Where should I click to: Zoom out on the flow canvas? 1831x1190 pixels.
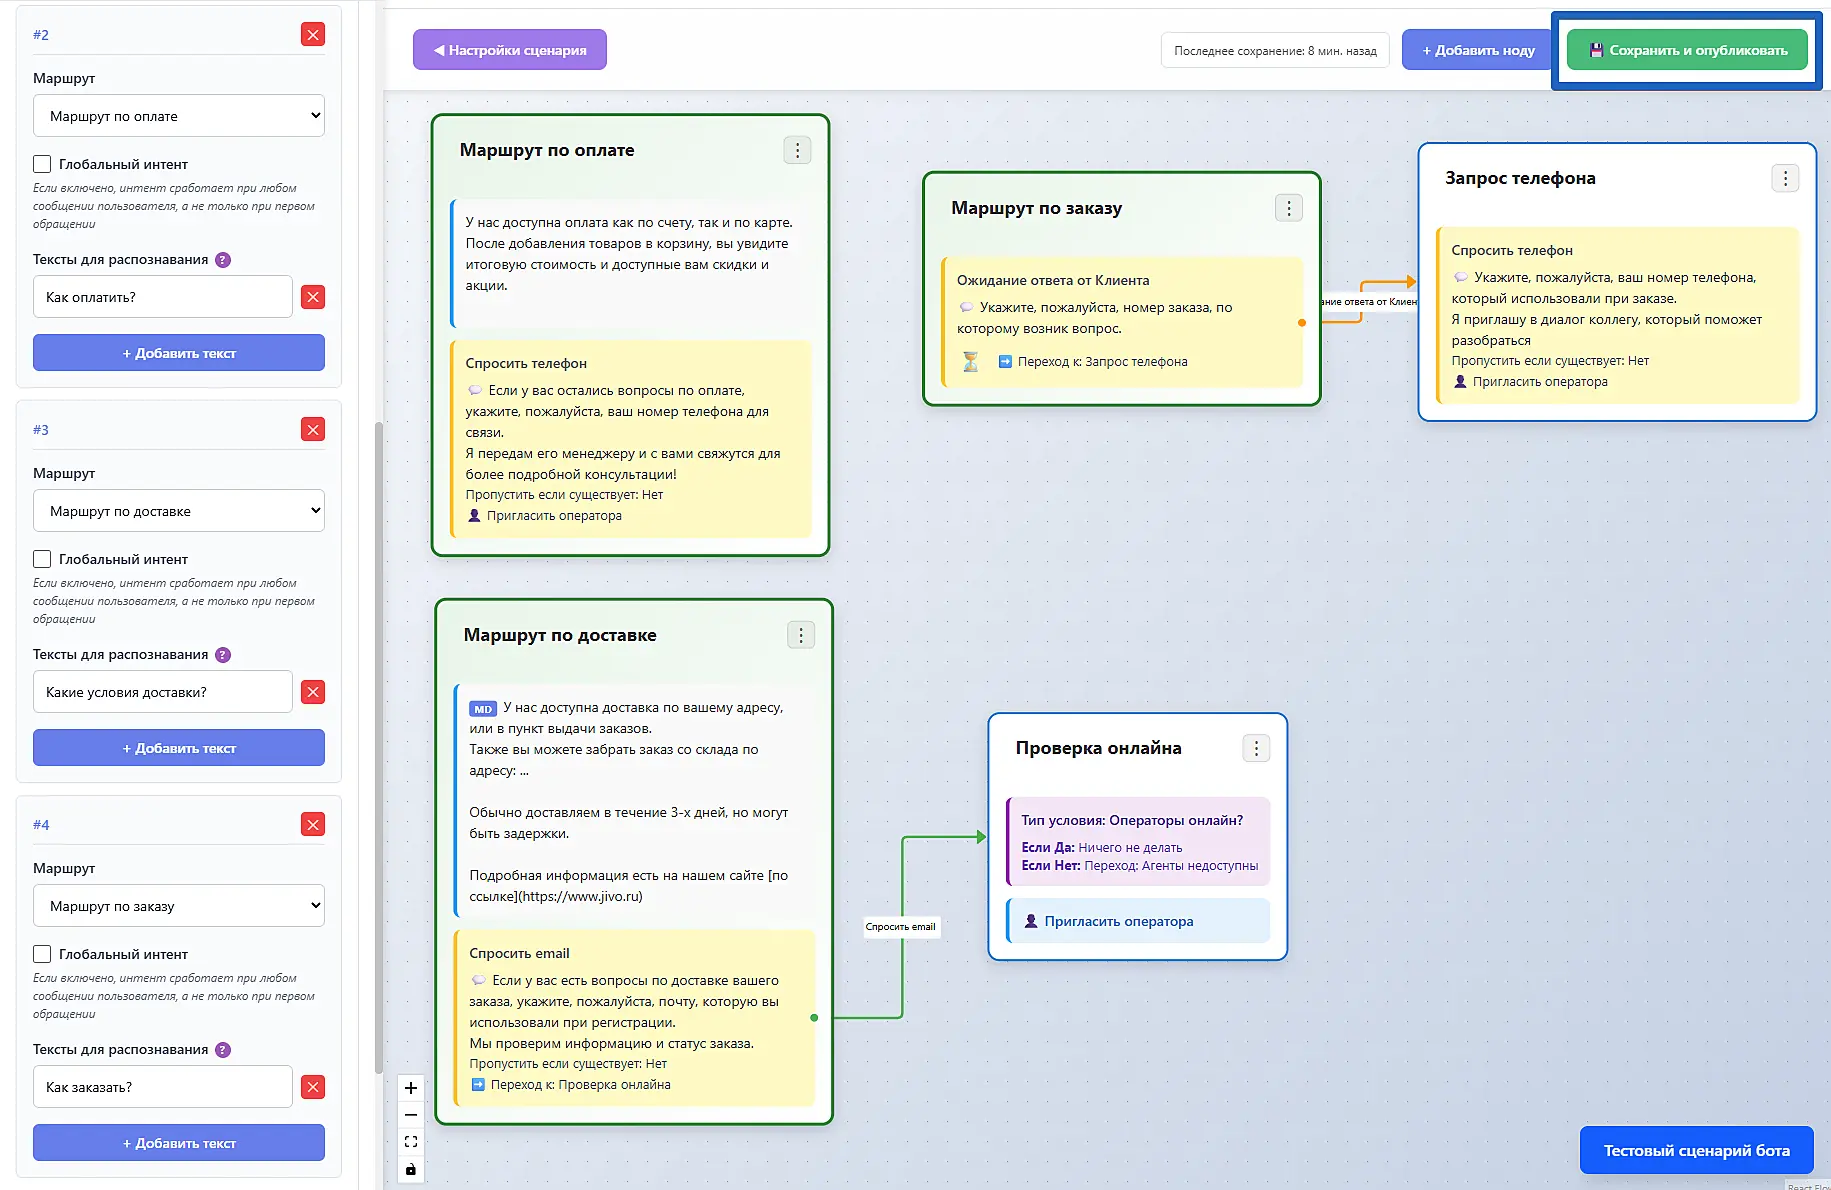click(x=411, y=1115)
